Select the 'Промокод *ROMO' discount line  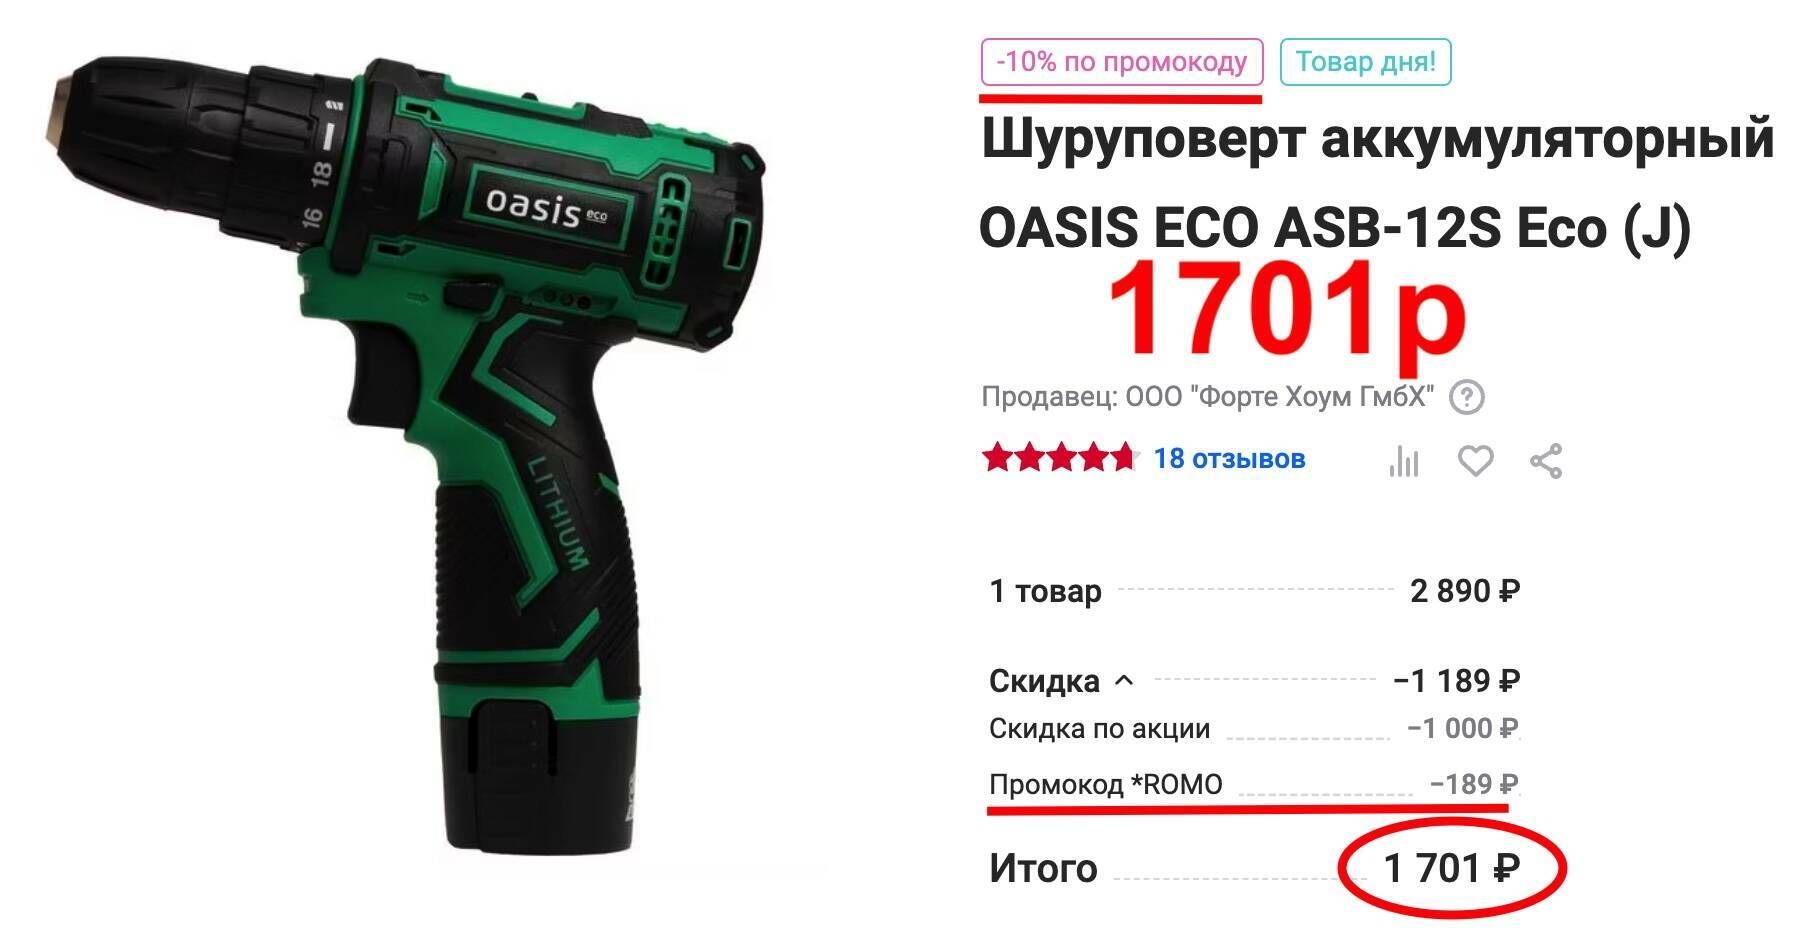1254,784
